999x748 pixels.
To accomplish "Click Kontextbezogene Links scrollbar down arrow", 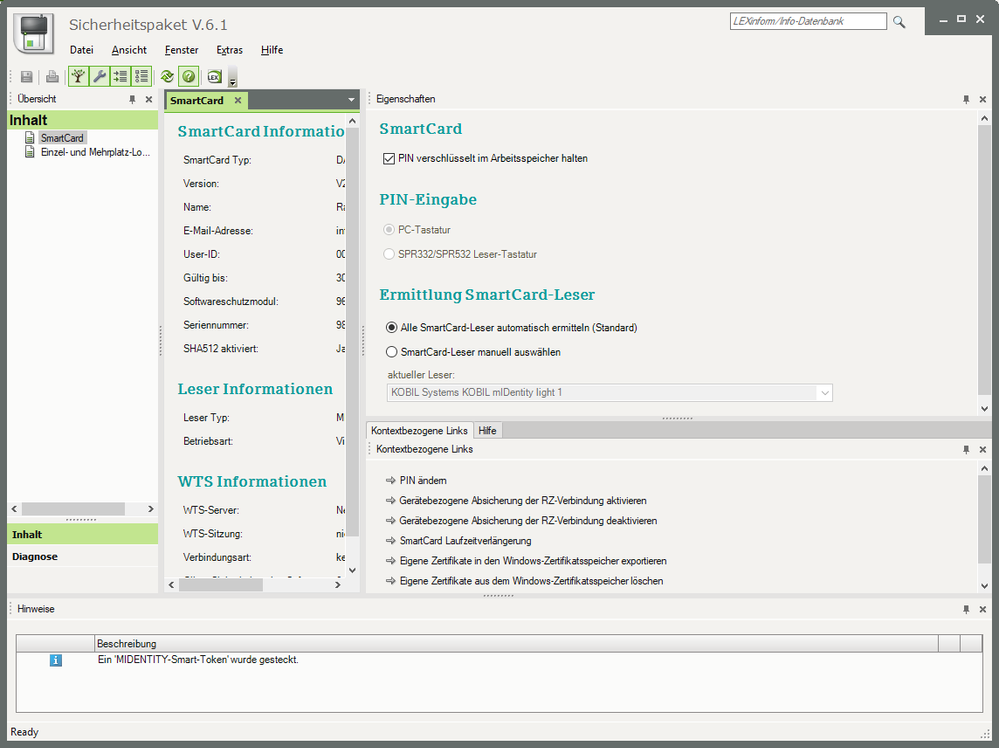I will (984, 586).
